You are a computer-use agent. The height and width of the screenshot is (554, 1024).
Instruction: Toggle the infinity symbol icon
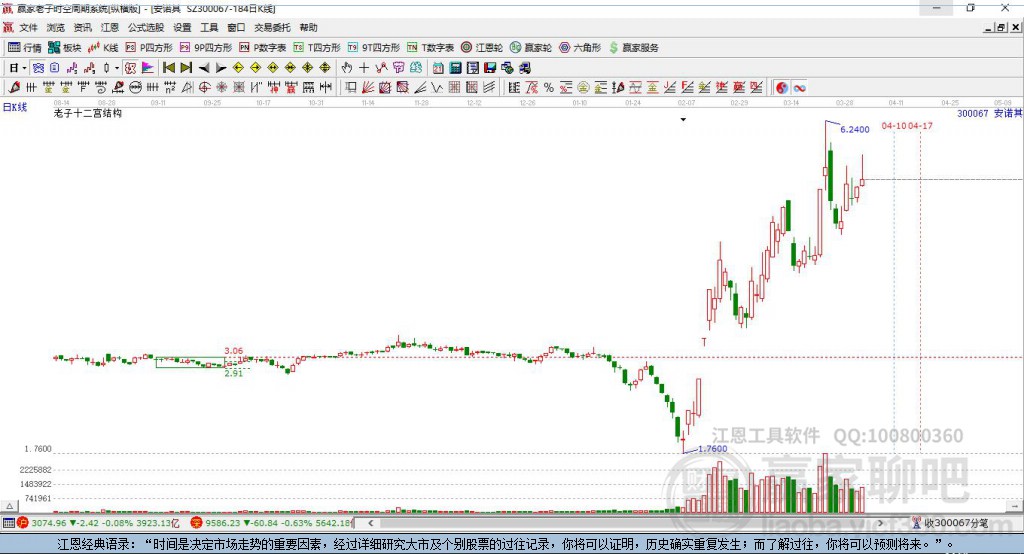click(799, 88)
